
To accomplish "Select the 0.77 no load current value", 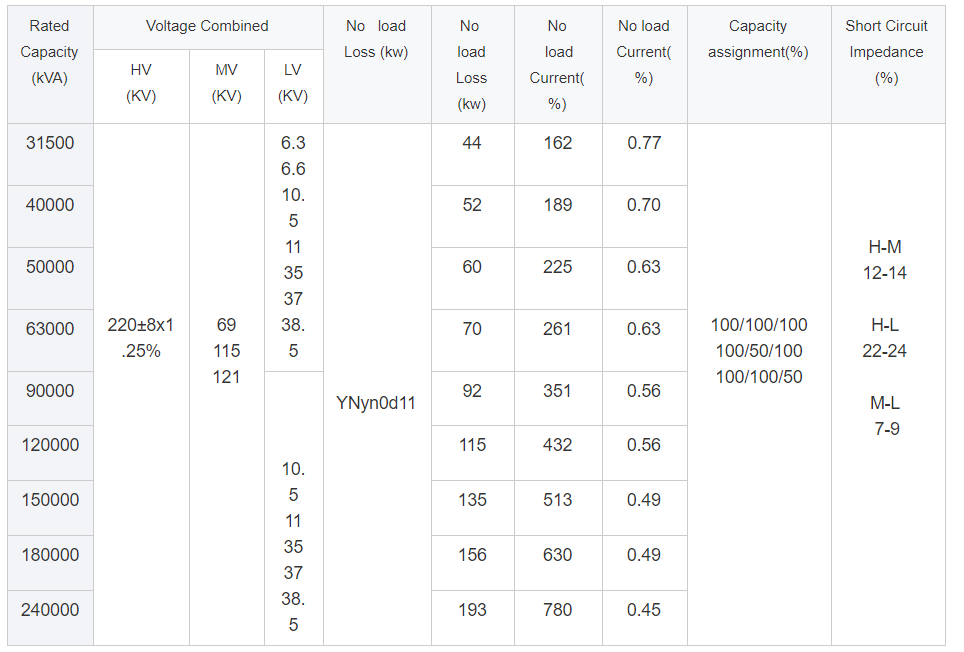I will 644,143.
